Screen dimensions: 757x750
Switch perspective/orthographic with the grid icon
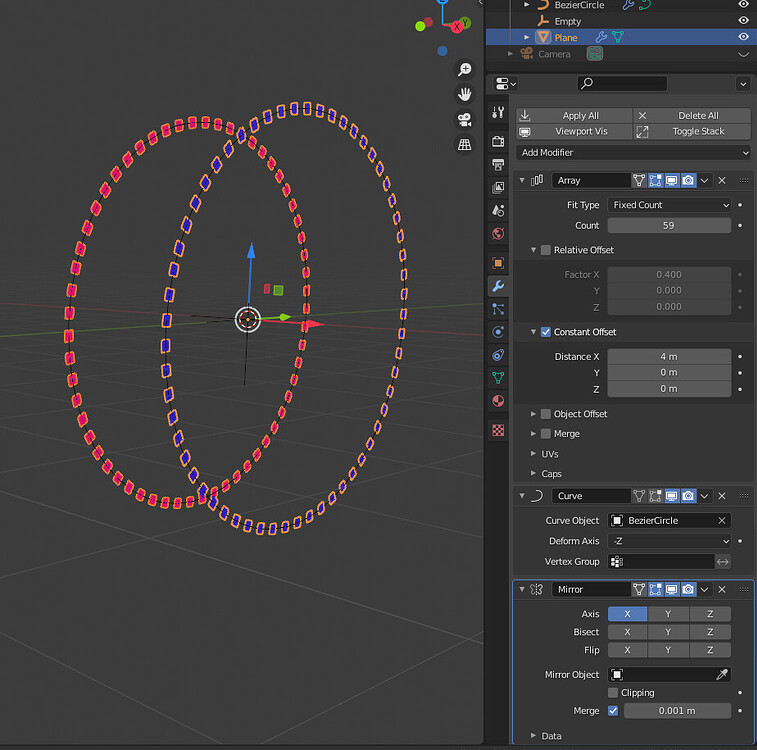click(x=464, y=144)
